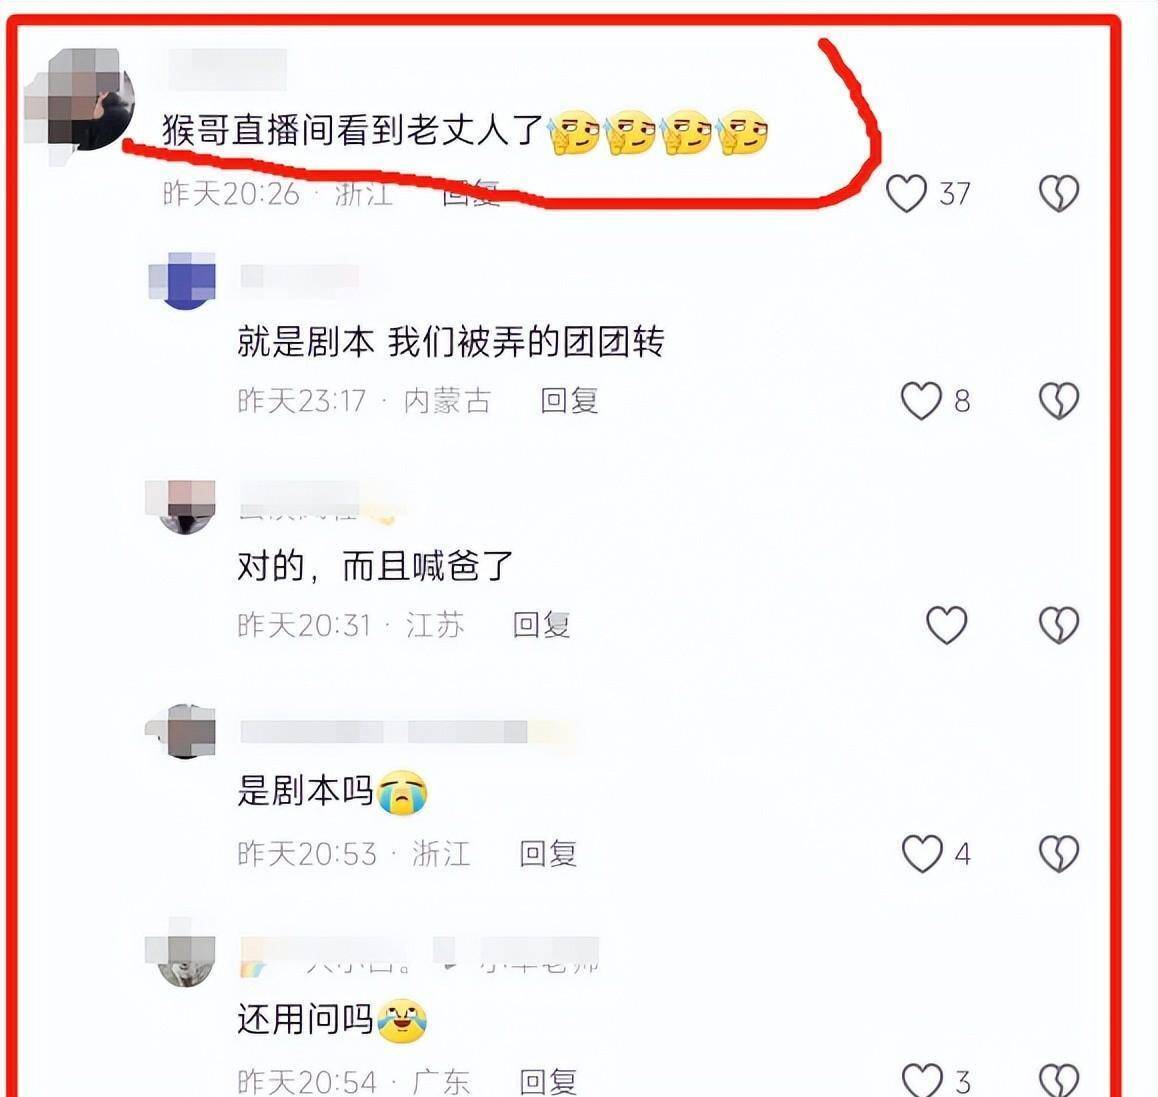The image size is (1158, 1097).
Task: Like the 就是剧本 comment with 8 likes
Action: (921, 401)
